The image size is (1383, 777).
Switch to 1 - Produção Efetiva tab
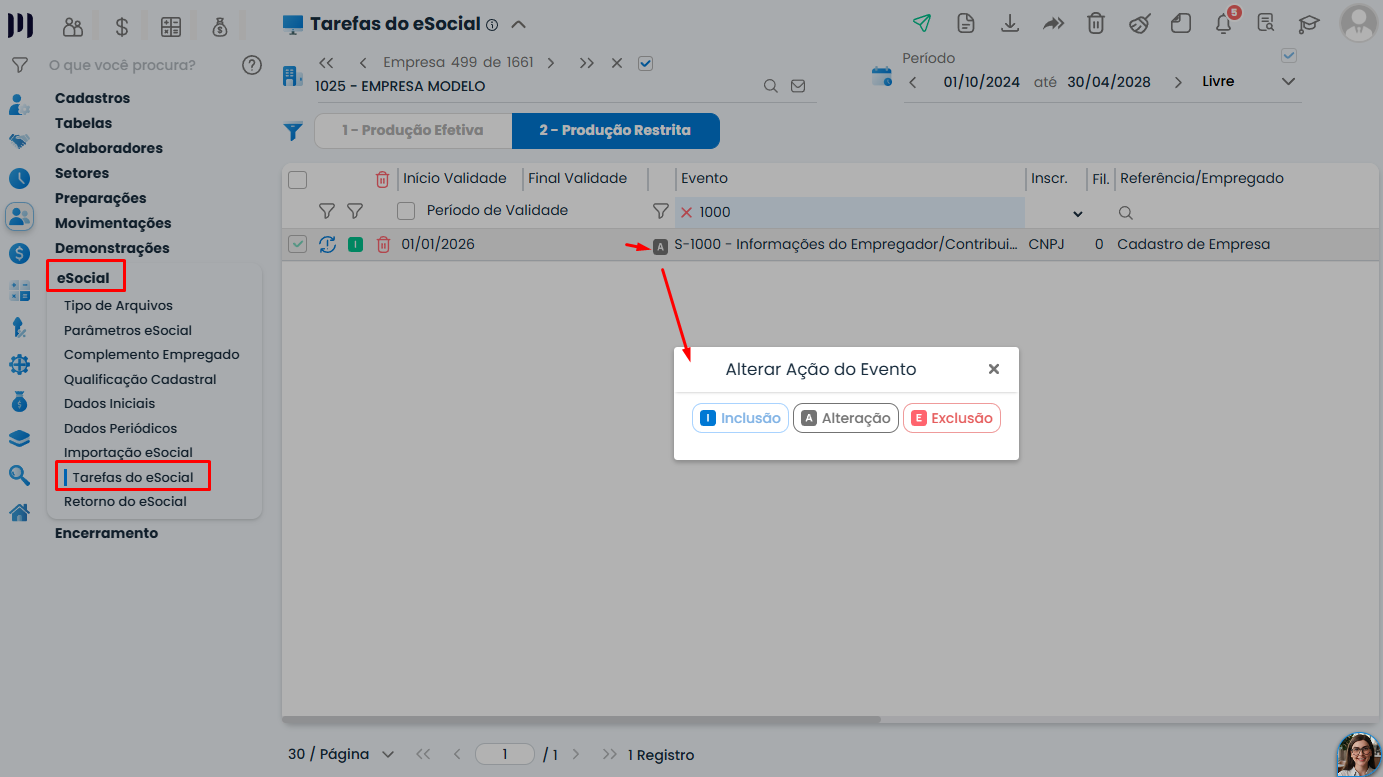413,131
